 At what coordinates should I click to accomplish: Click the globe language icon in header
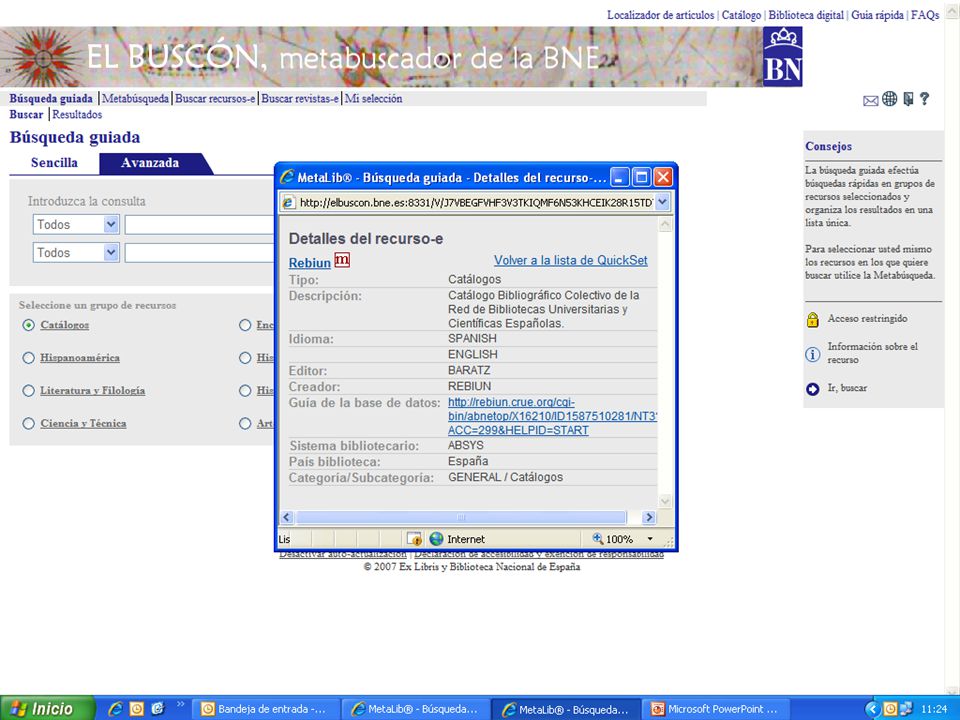(x=890, y=99)
